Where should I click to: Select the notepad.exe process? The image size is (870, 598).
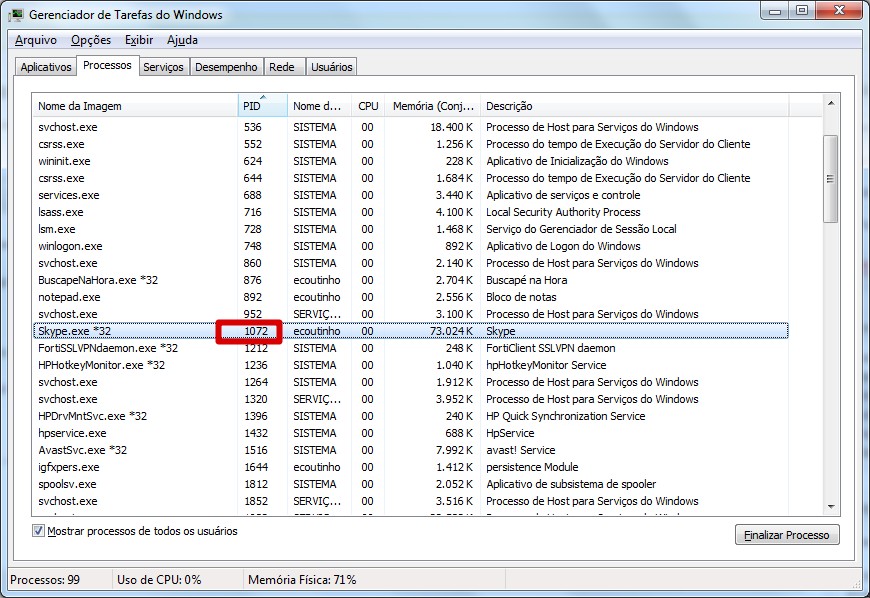click(x=411, y=297)
